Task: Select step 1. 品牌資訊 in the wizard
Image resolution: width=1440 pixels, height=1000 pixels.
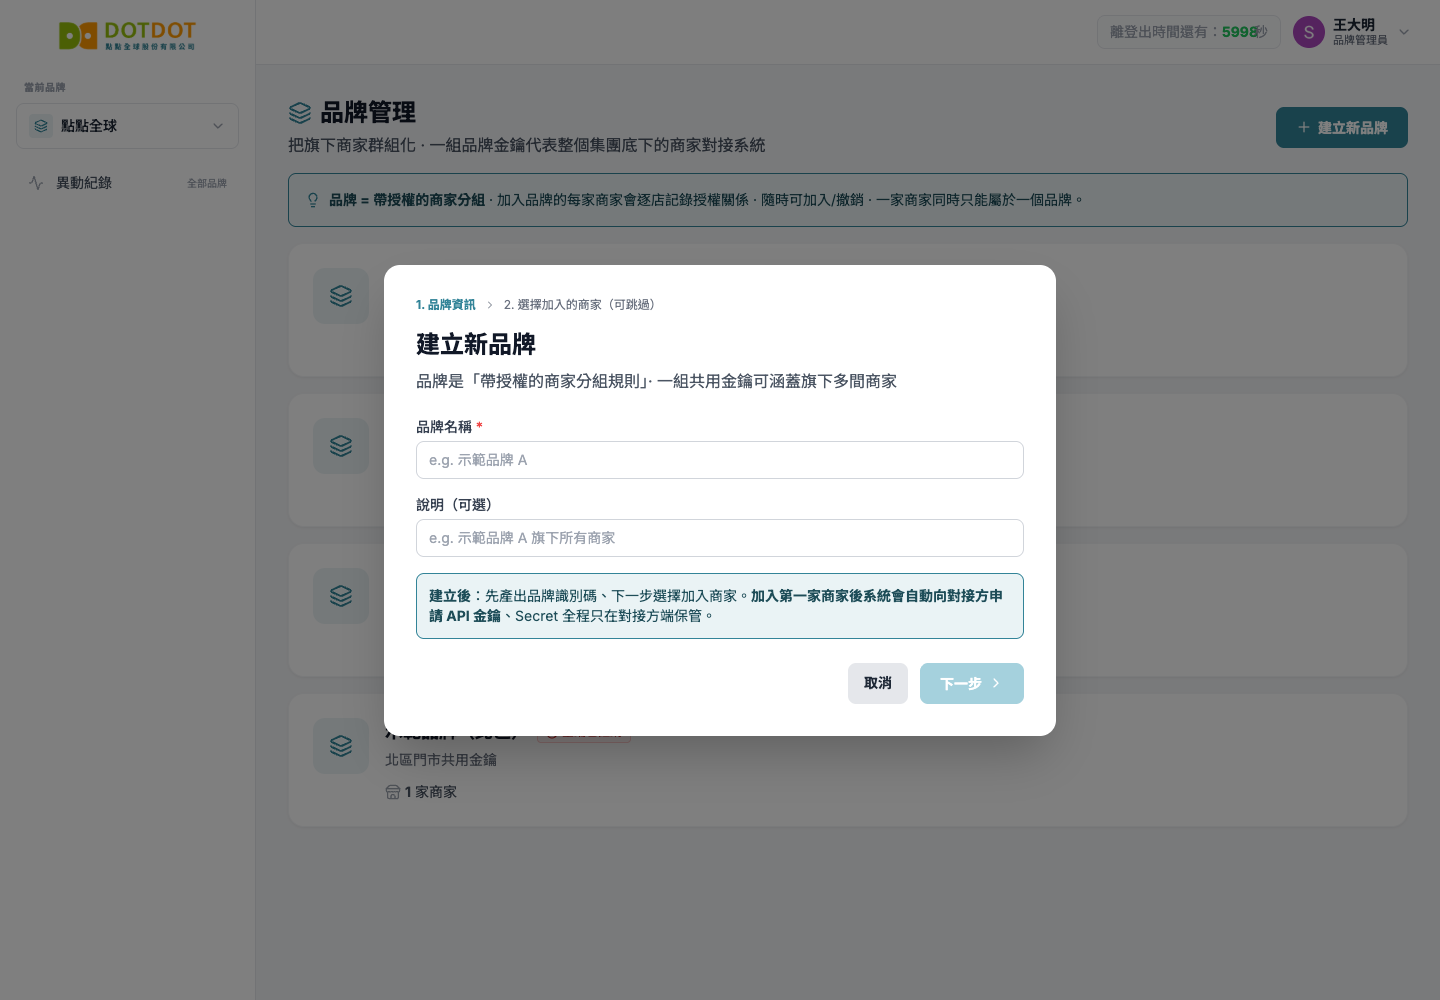Action: coord(446,305)
